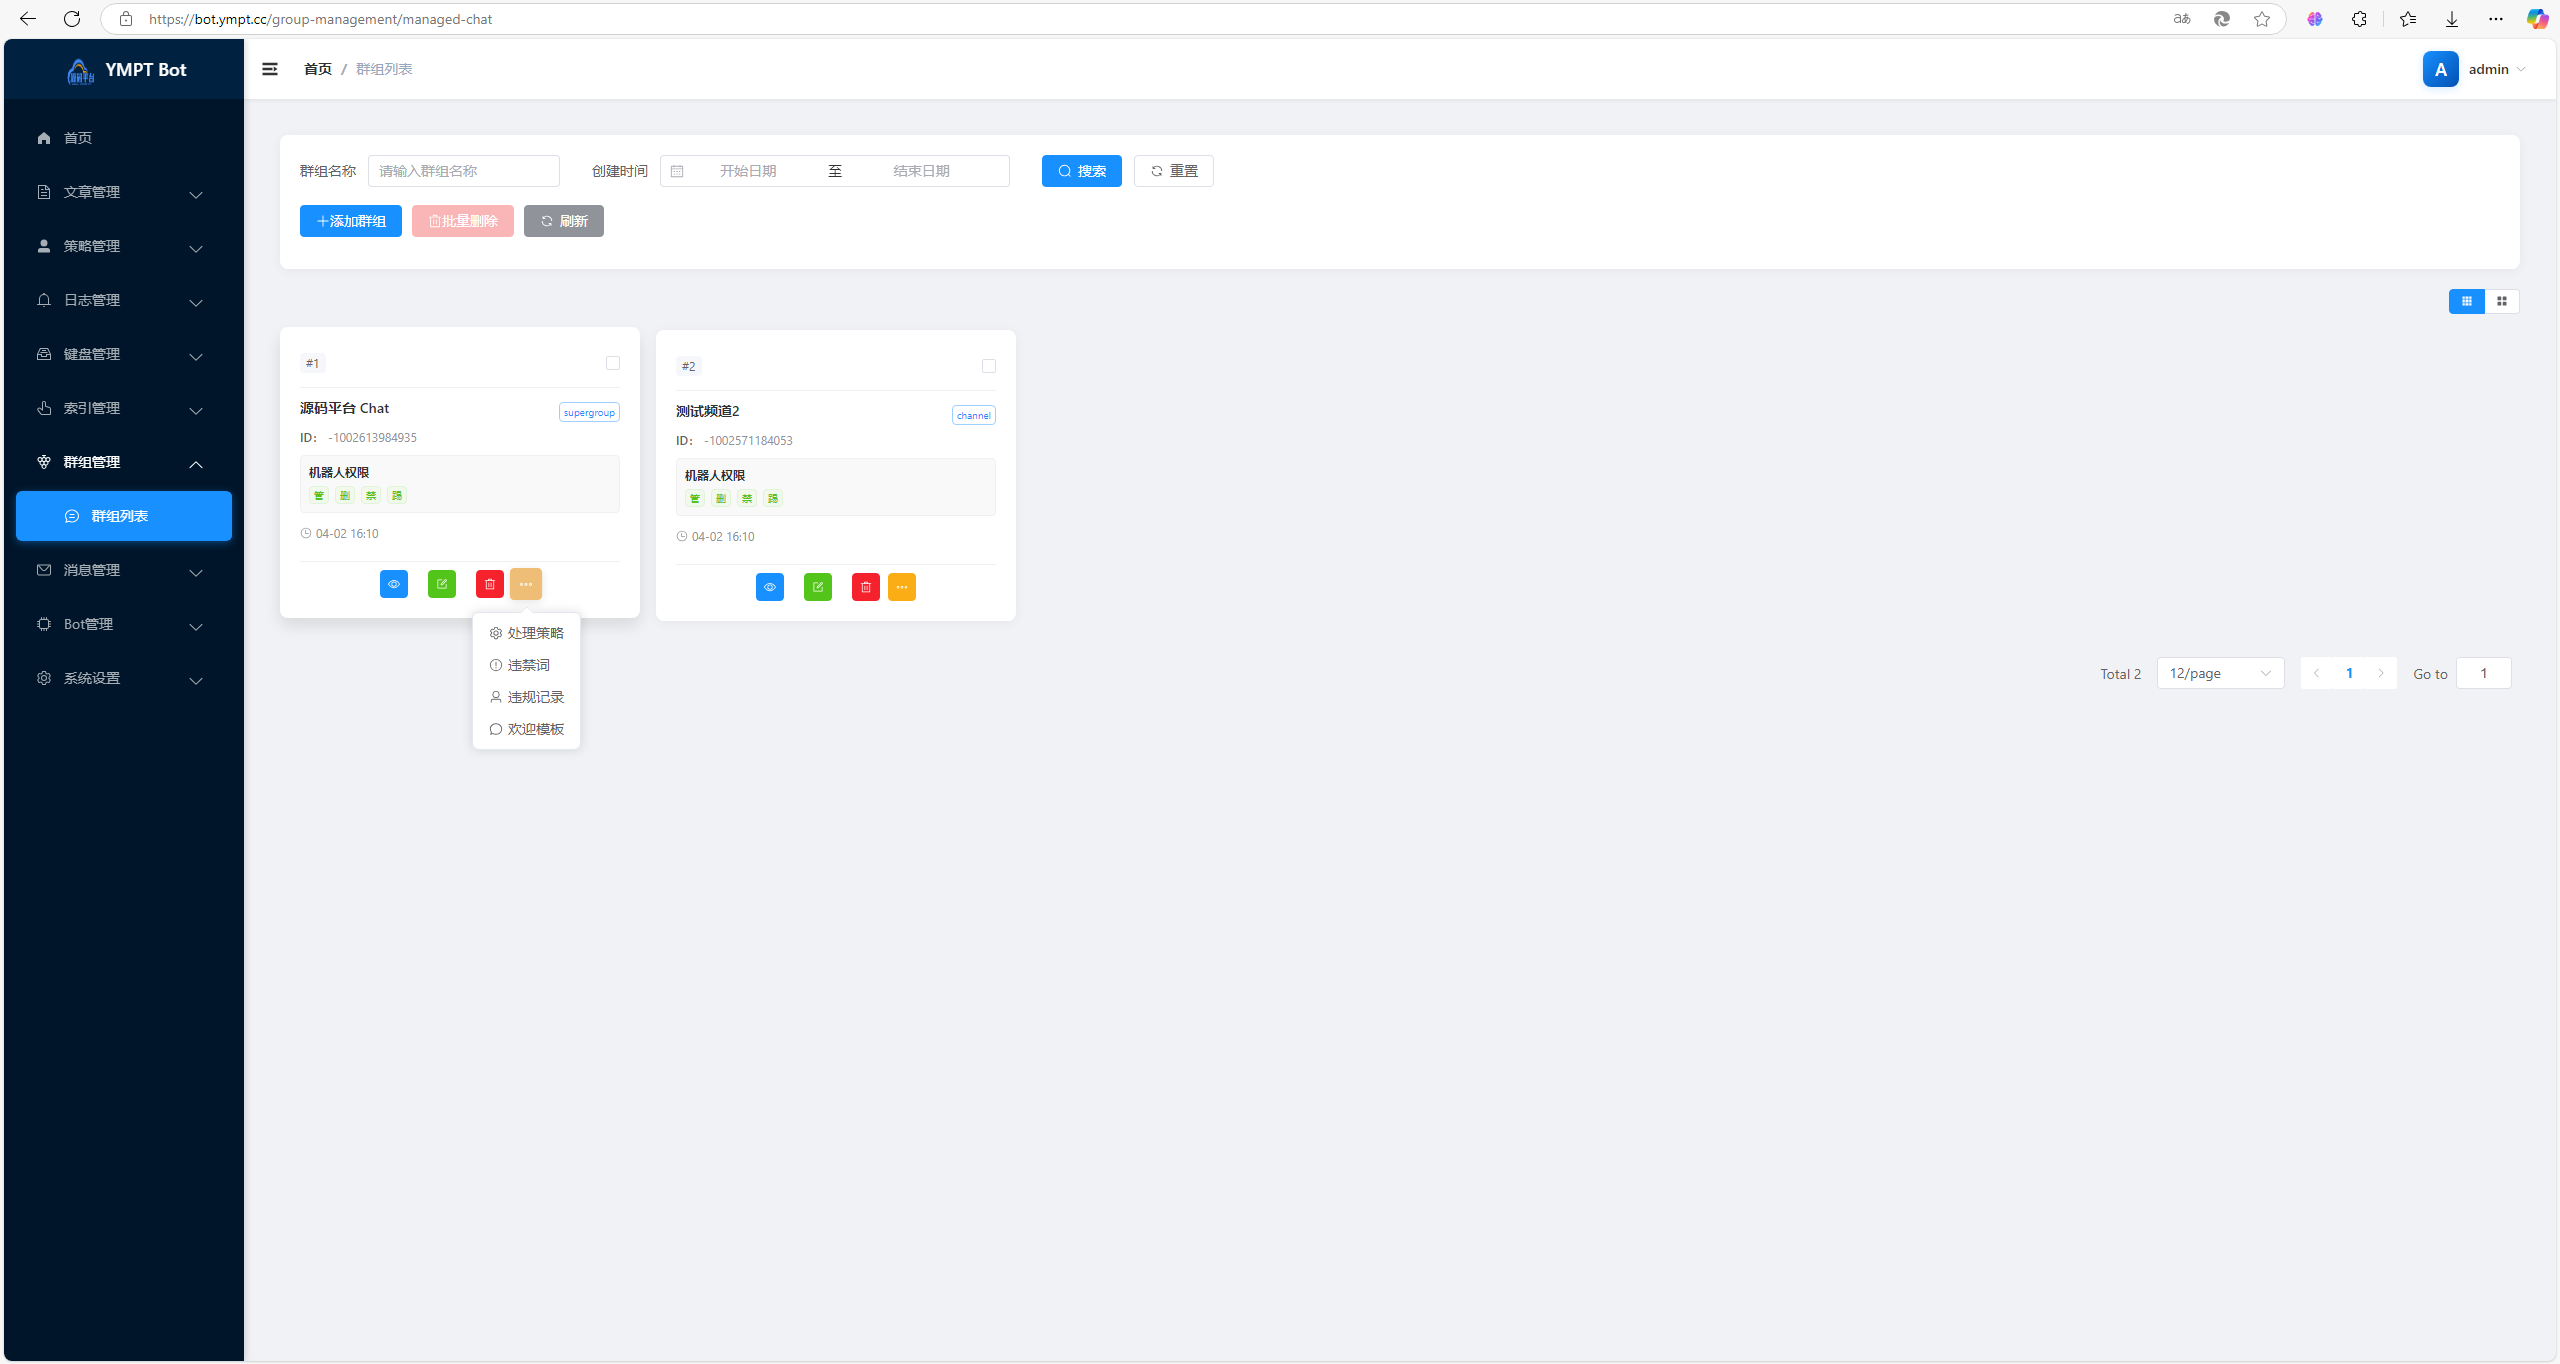This screenshot has width=2560, height=1364.
Task: Select the active large grid view toggle
Action: (x=2467, y=301)
